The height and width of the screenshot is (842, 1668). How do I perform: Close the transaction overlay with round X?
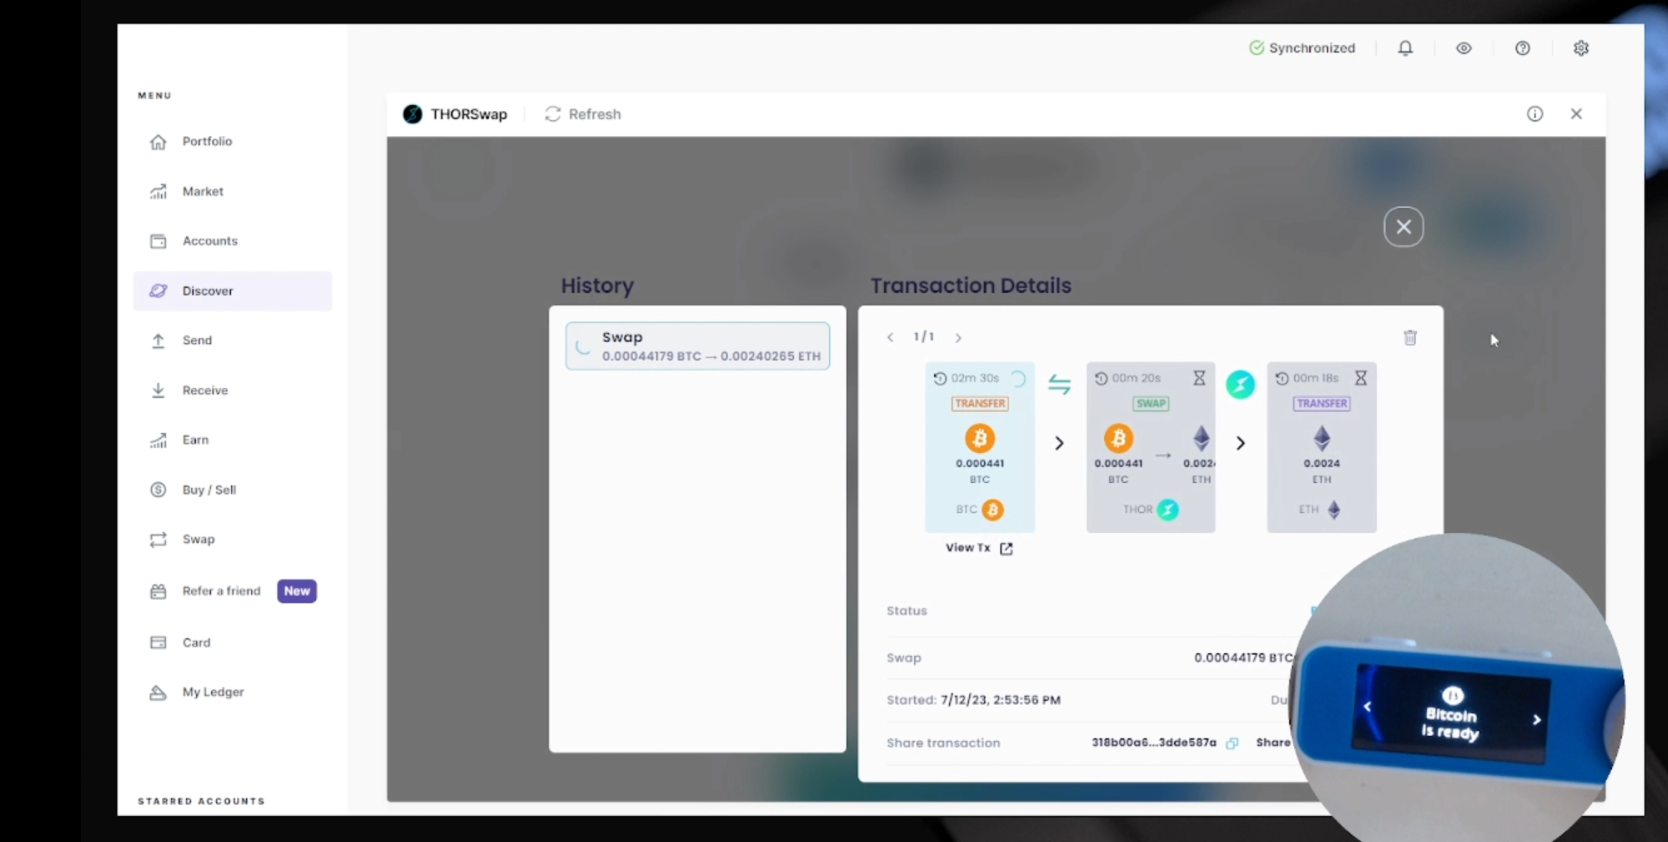point(1403,227)
